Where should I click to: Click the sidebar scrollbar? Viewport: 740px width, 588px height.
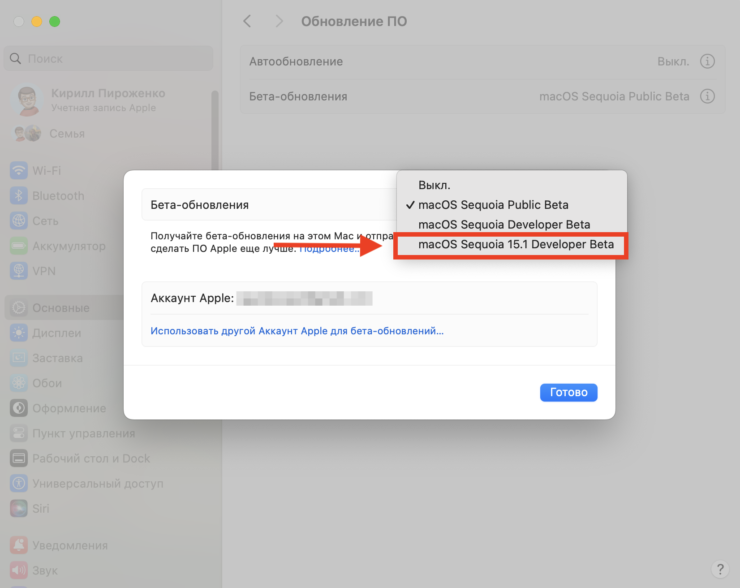(x=215, y=132)
